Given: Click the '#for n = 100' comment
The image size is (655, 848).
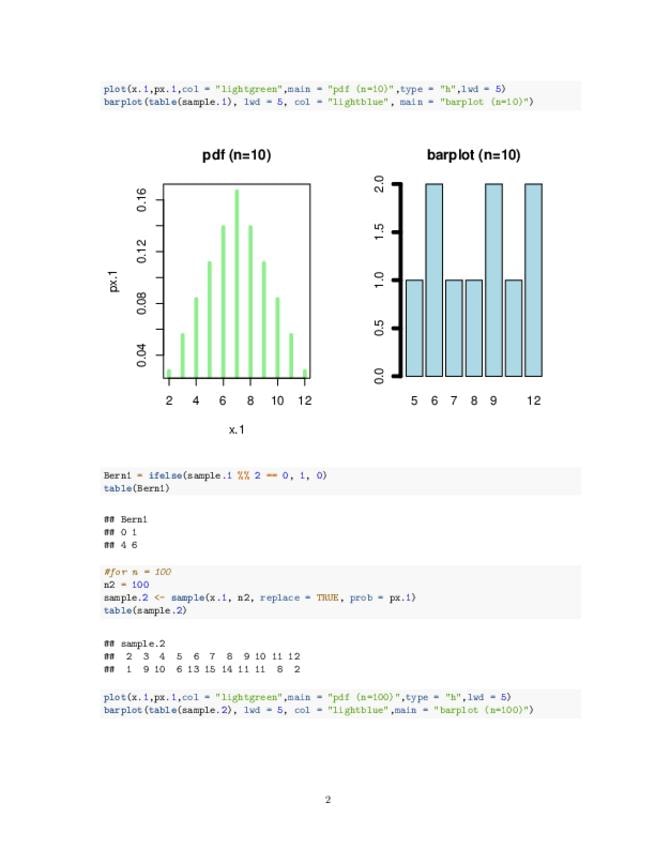Looking at the screenshot, I should 137,572.
